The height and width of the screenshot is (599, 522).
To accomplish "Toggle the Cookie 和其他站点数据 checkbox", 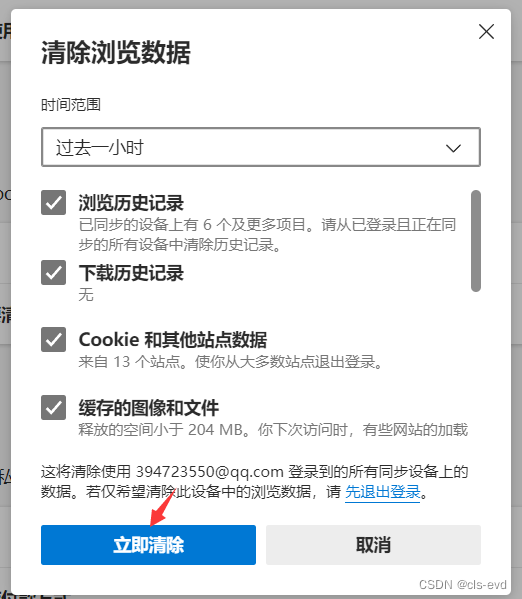I will [x=53, y=339].
